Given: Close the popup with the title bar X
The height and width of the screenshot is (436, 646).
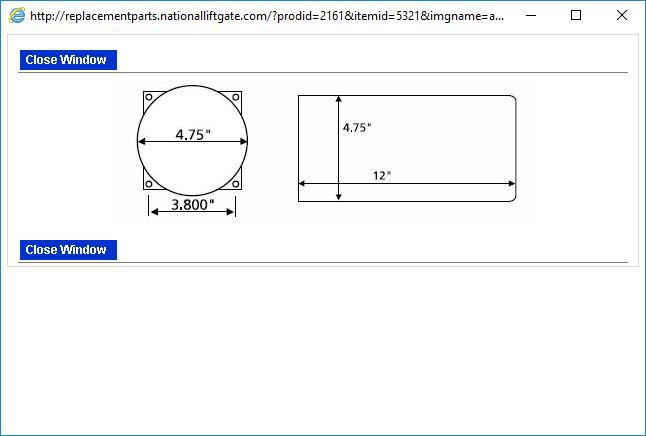Looking at the screenshot, I should coord(622,16).
